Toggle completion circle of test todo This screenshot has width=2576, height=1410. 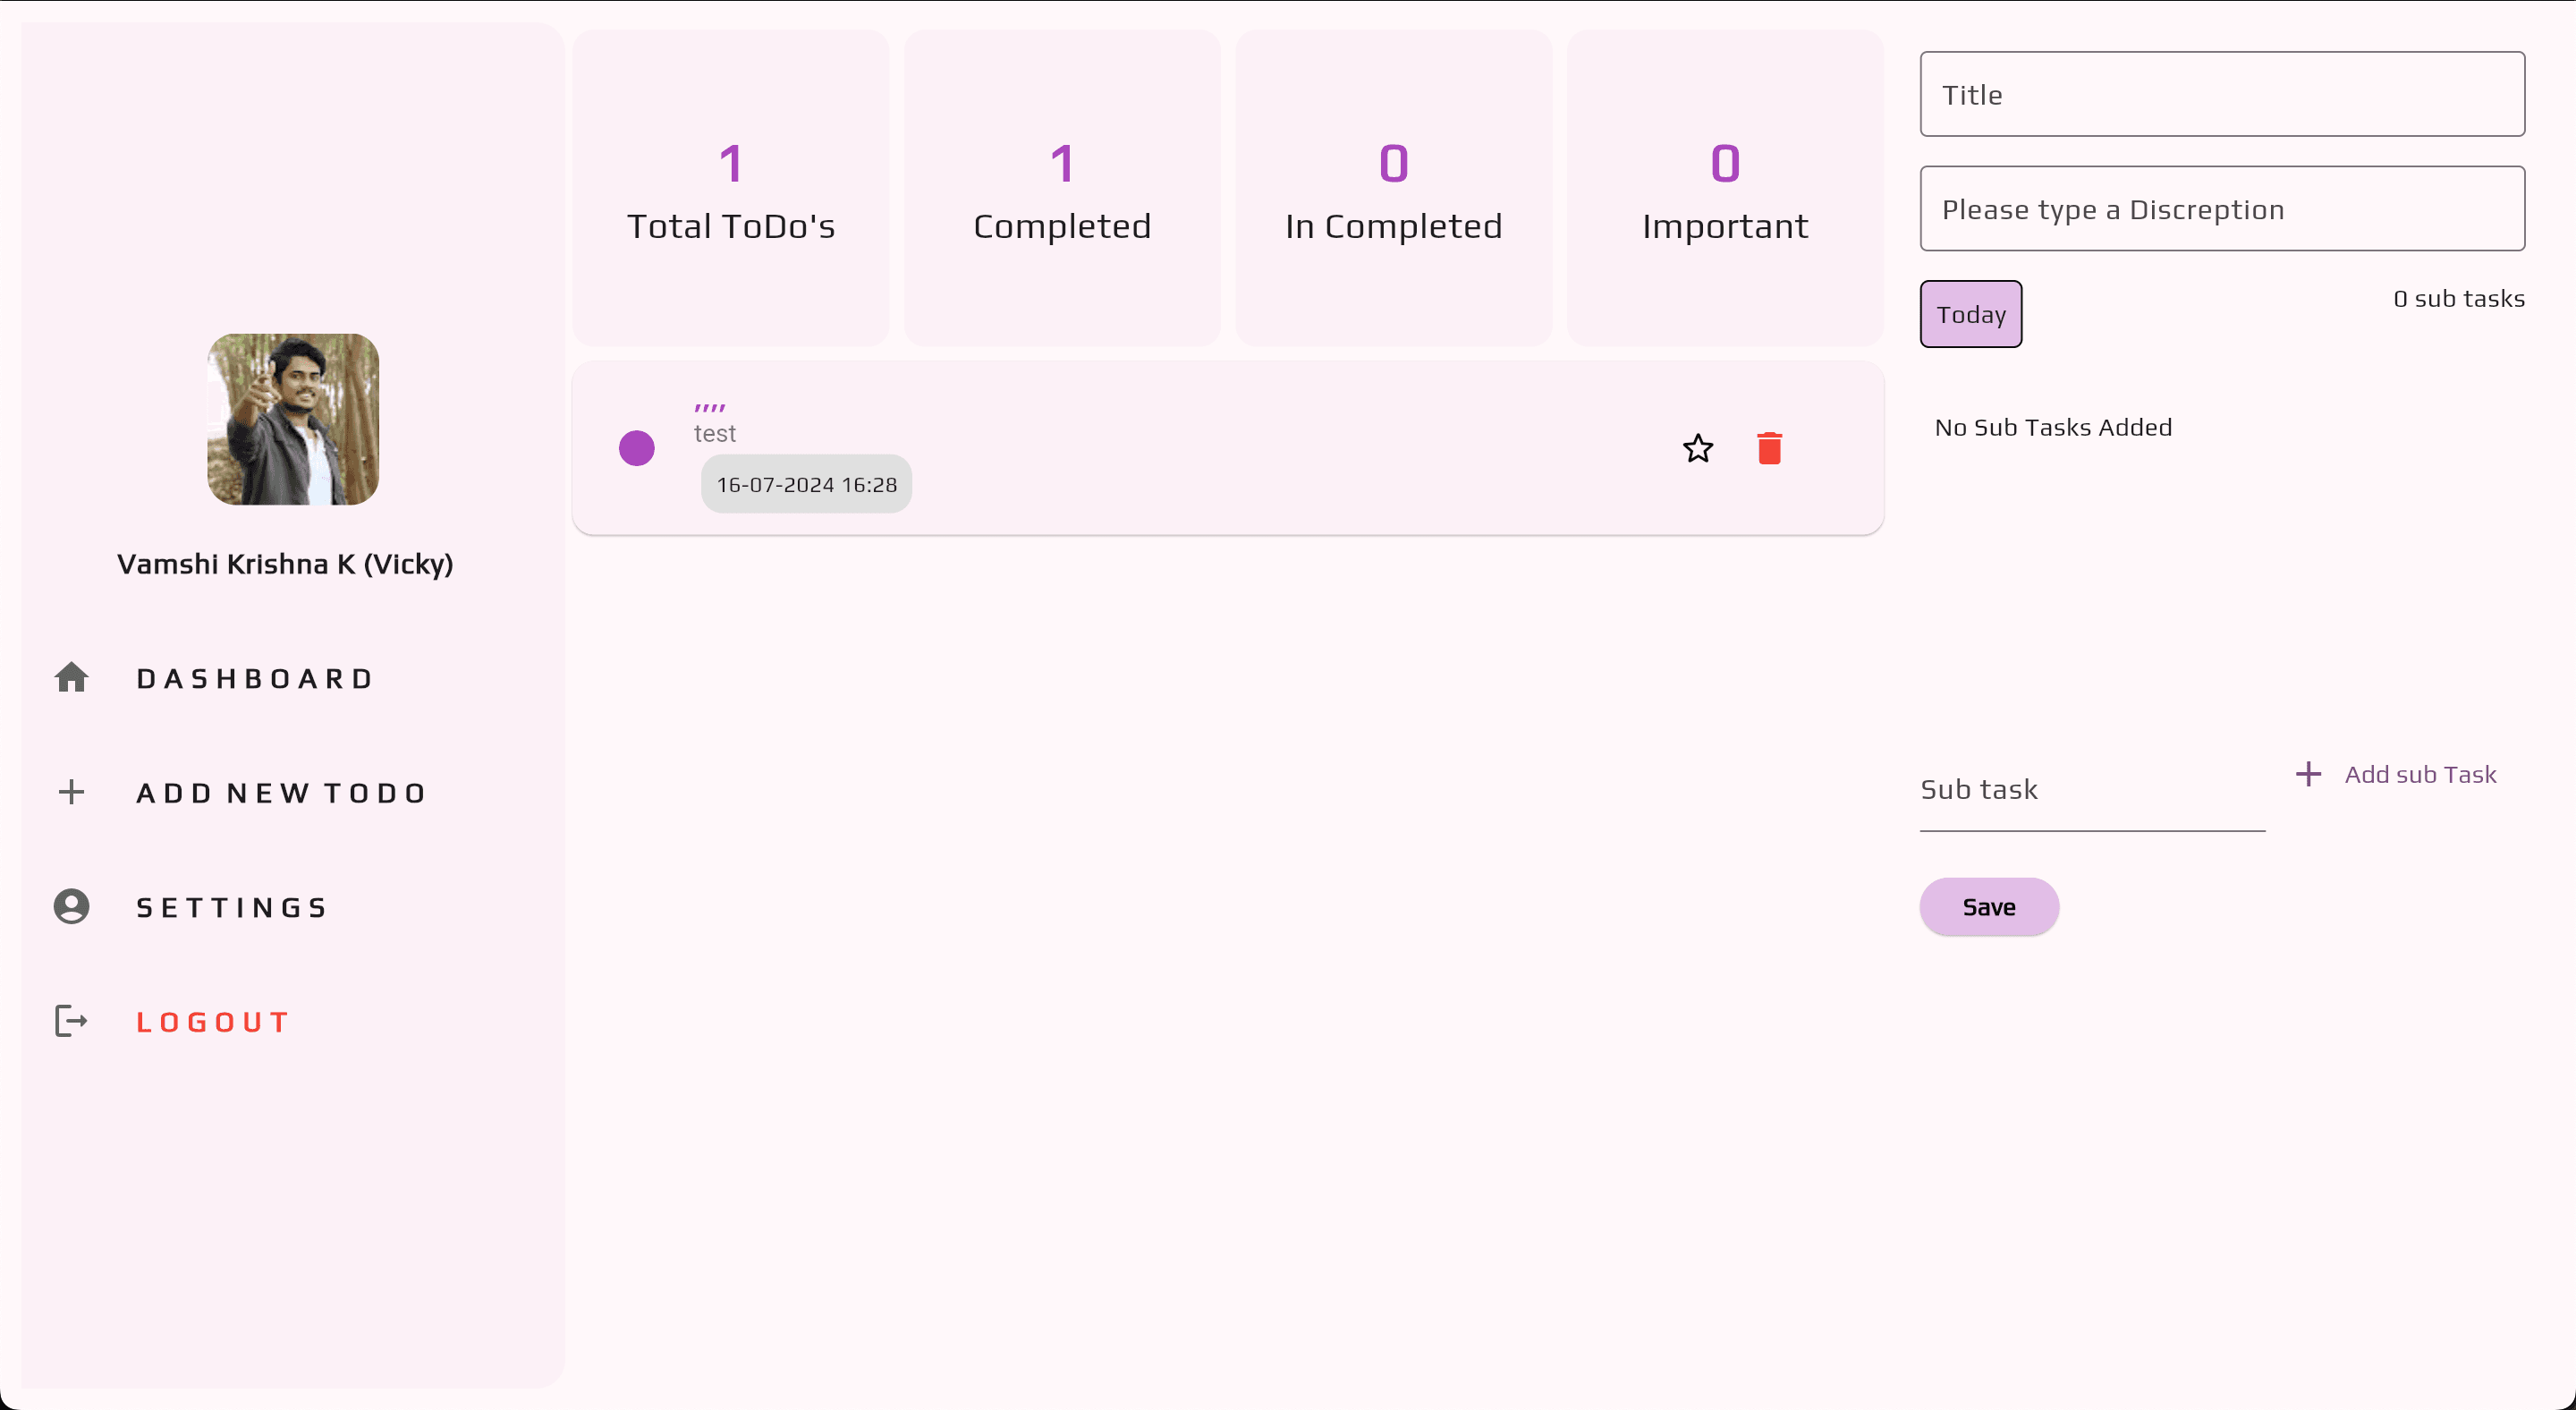[x=636, y=448]
